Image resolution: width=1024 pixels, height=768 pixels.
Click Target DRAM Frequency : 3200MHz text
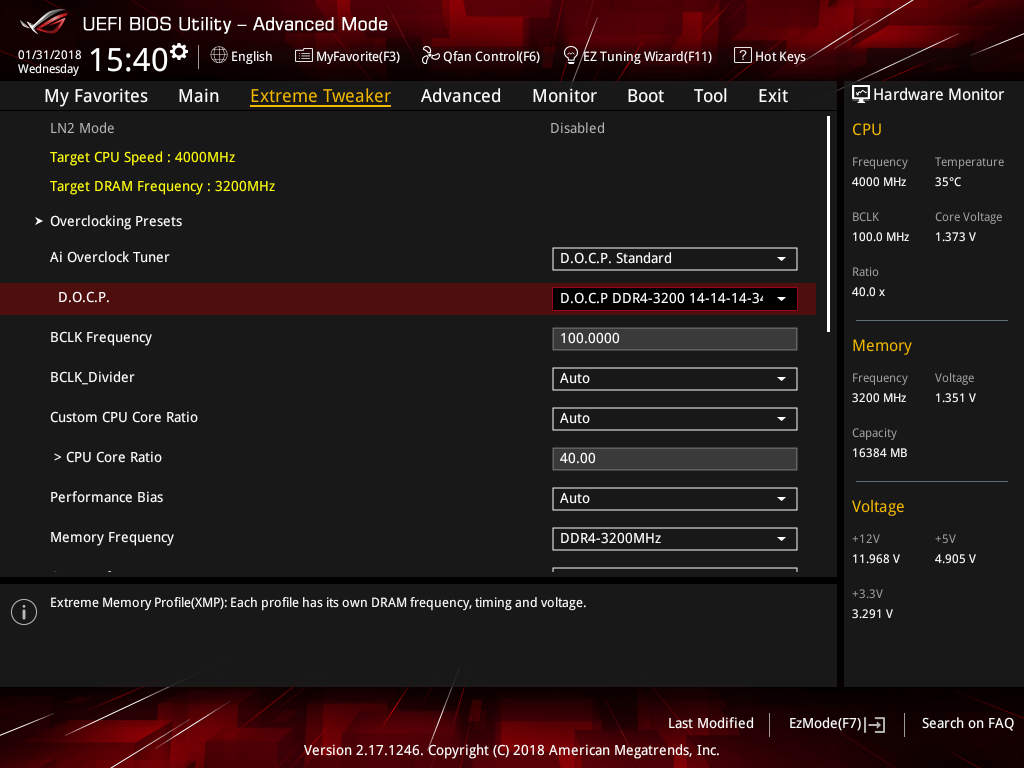[163, 186]
